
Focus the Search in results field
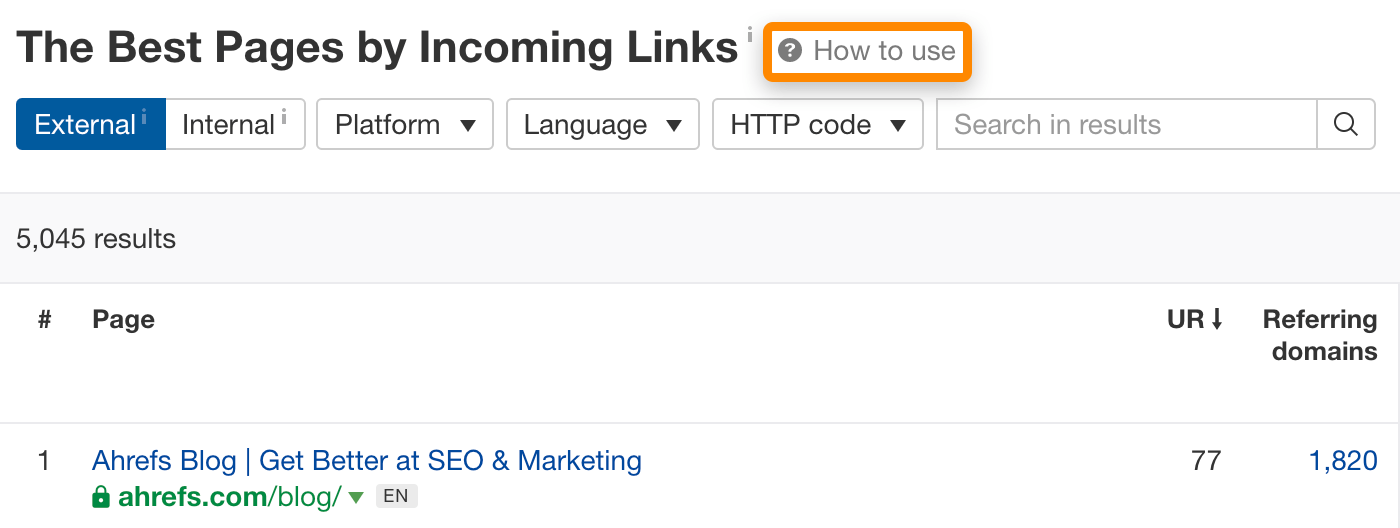pos(1126,125)
